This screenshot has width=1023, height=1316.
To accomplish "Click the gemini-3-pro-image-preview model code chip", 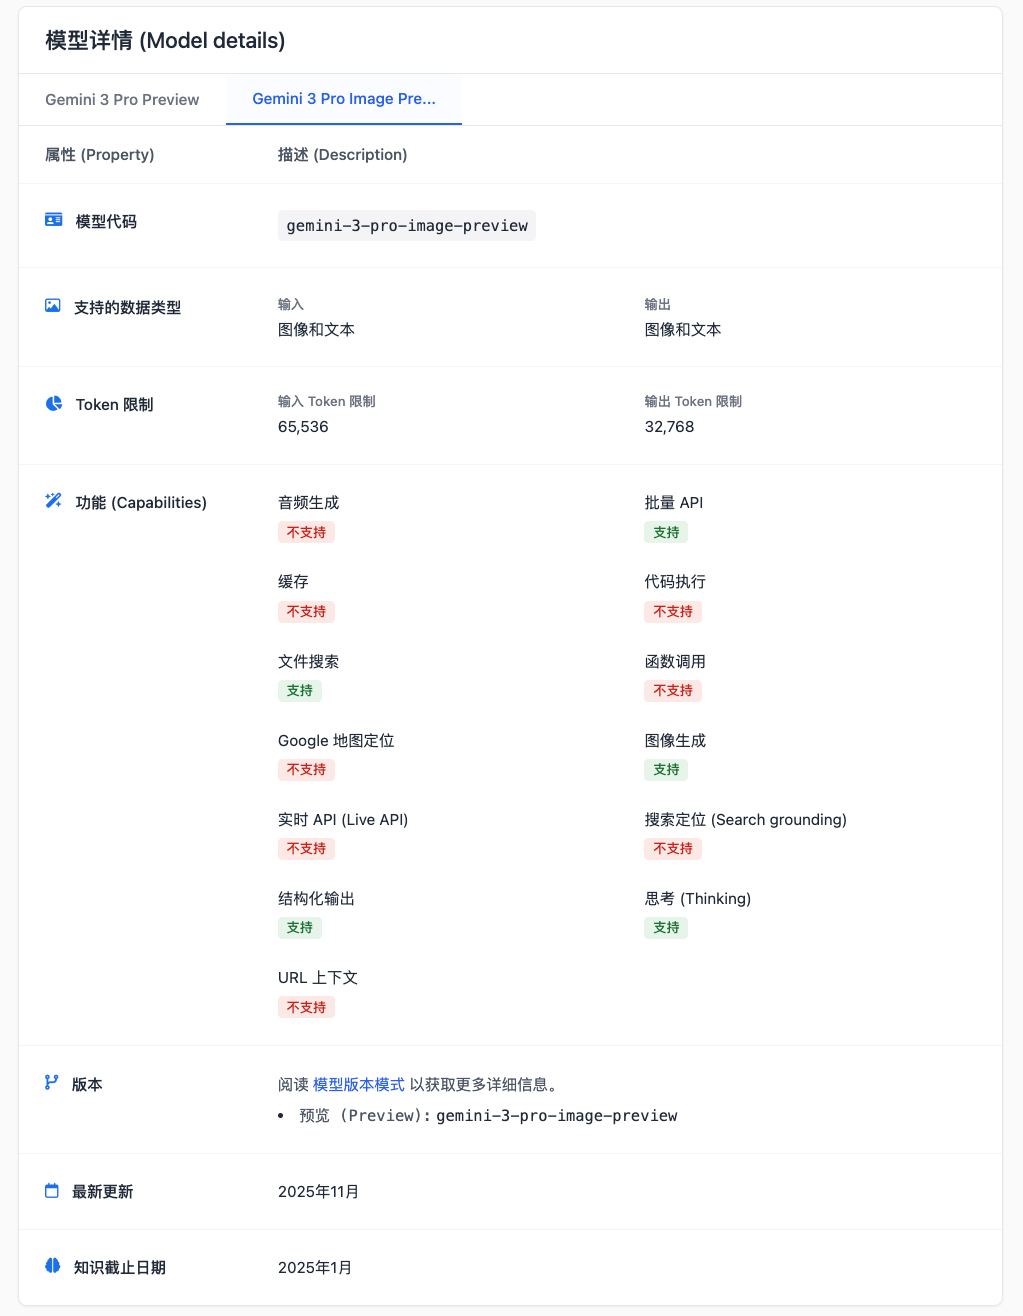I will (407, 226).
